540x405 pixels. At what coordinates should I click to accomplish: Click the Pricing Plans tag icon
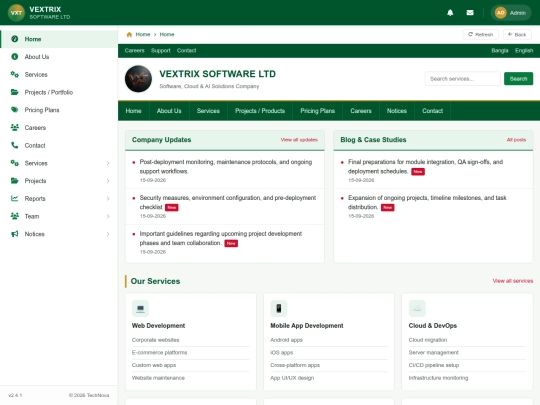pos(14,110)
